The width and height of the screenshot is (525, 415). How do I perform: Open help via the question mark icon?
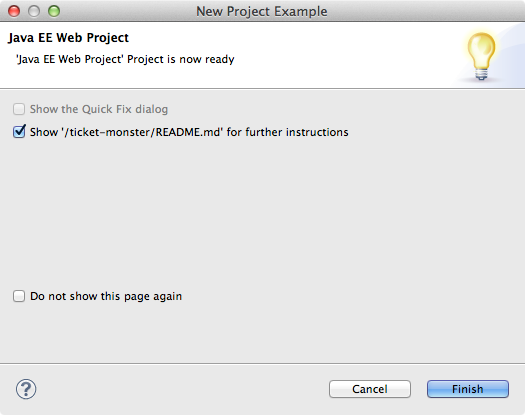26,389
